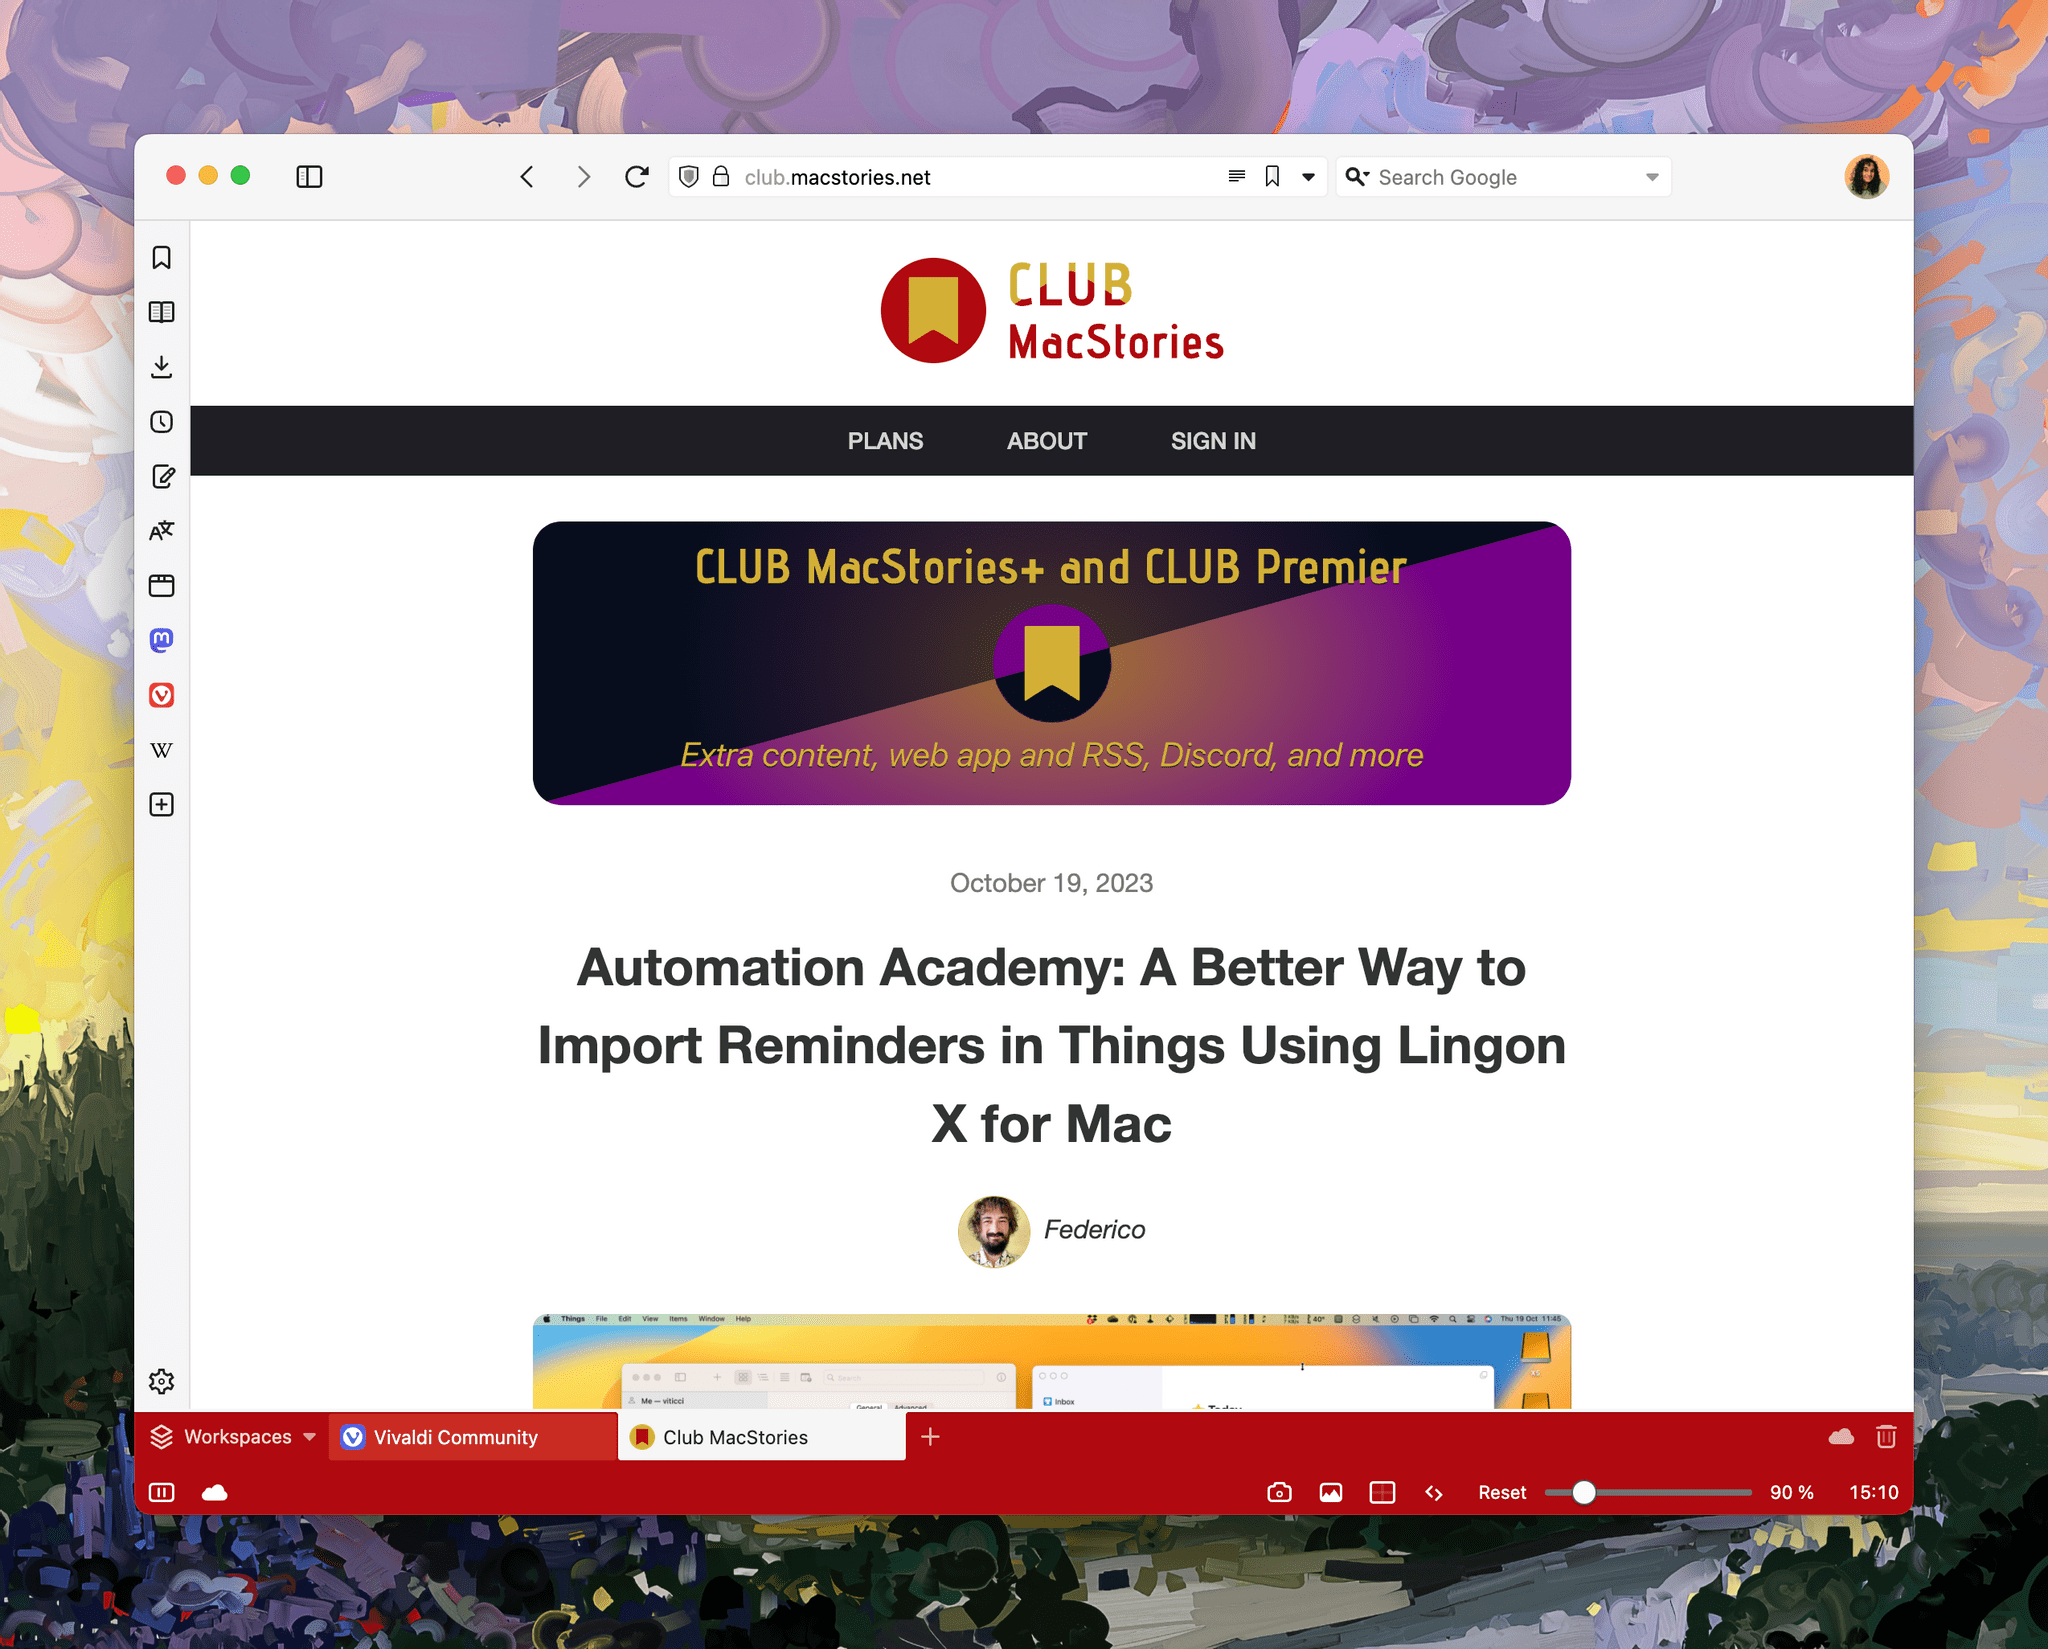Click the download manager sidebar icon
2048x1649 pixels.
click(x=163, y=367)
